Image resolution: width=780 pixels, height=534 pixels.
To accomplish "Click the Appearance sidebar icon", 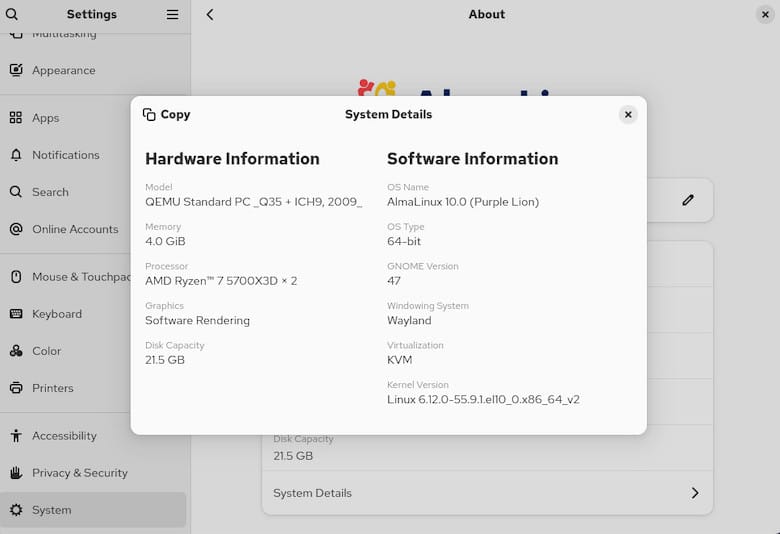I will pyautogui.click(x=16, y=70).
